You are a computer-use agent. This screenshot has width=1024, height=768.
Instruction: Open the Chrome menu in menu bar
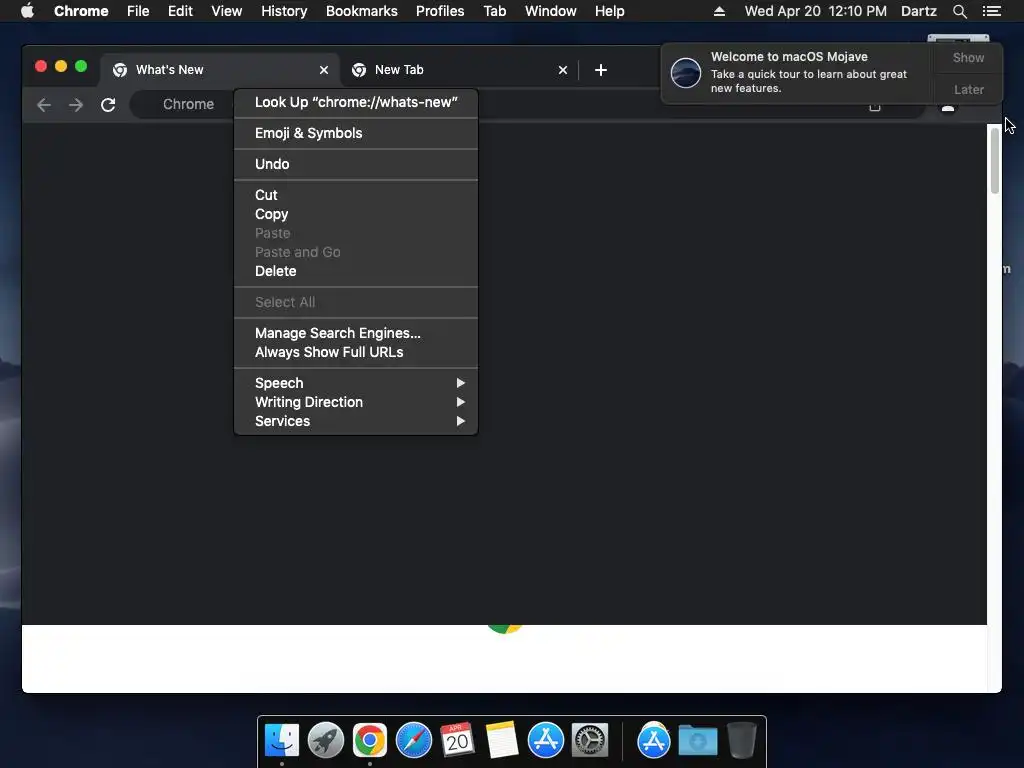click(x=81, y=11)
